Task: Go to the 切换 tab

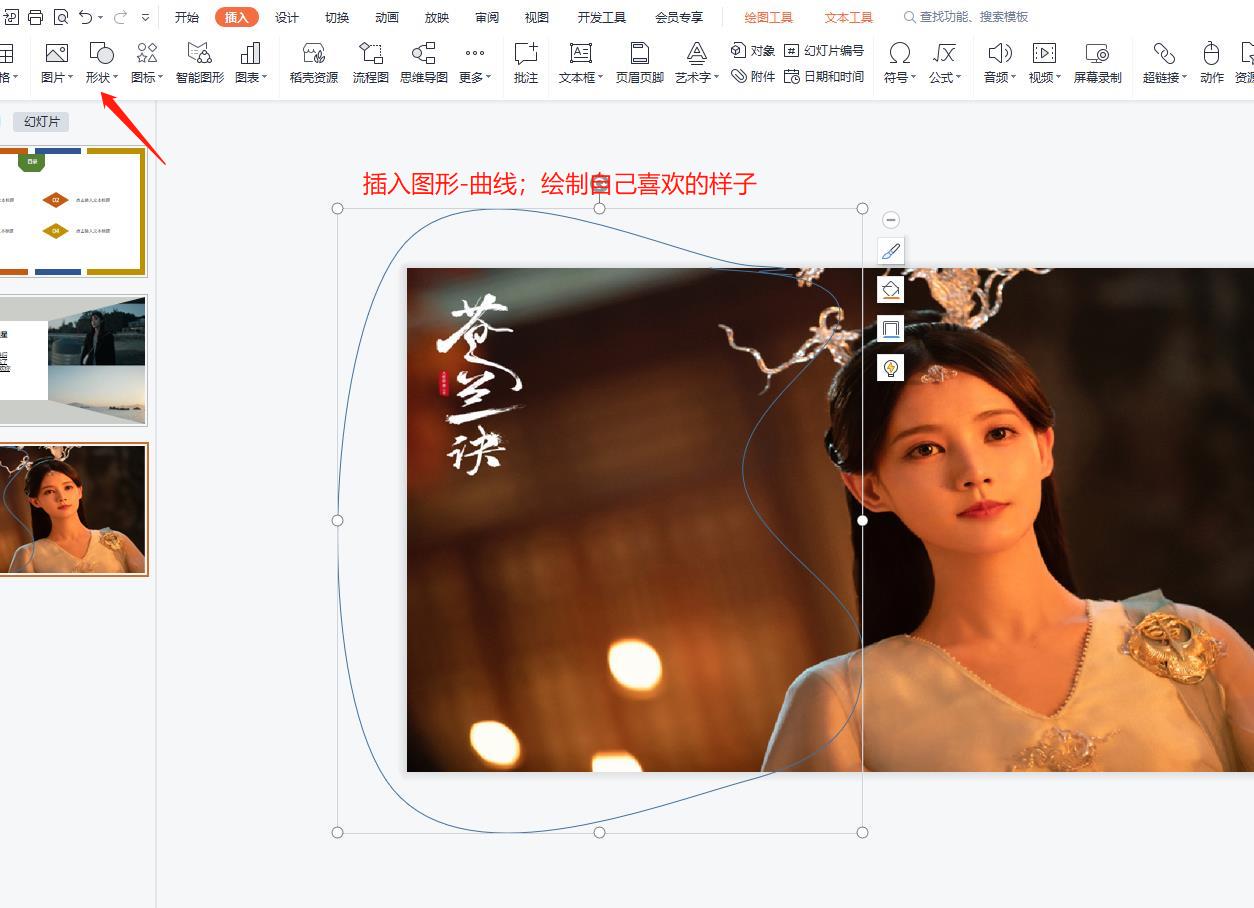Action: 337,17
